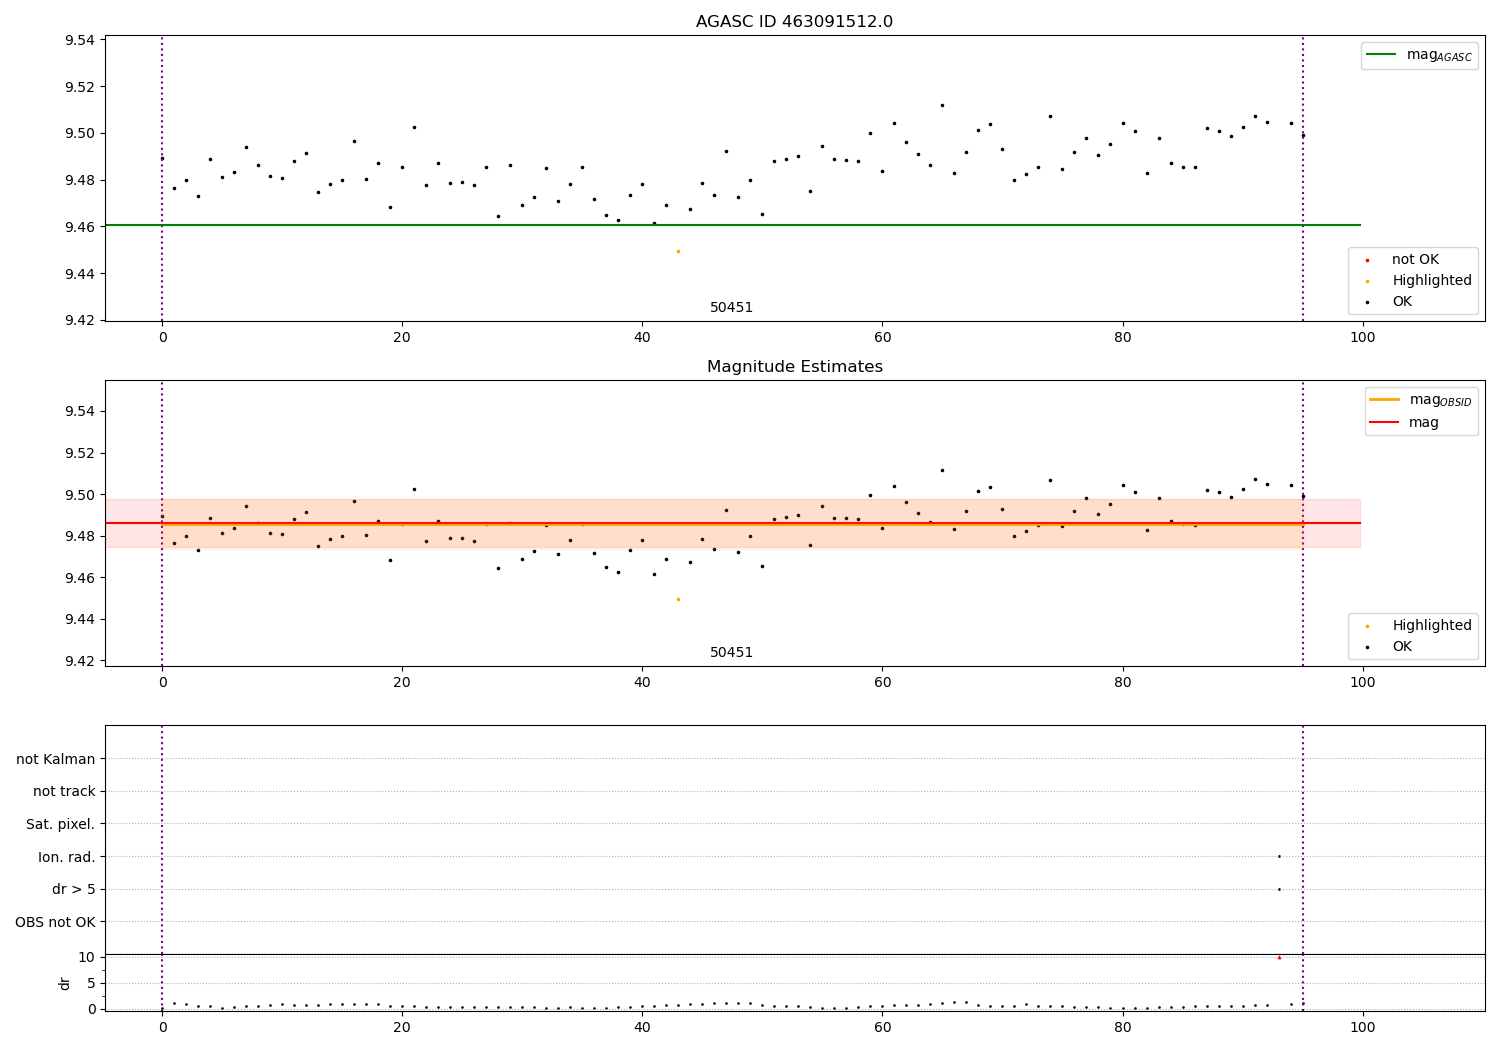Click the title "AGASC ID 463091512.0"
Screen dimensions: 1500x1050
coord(794,22)
